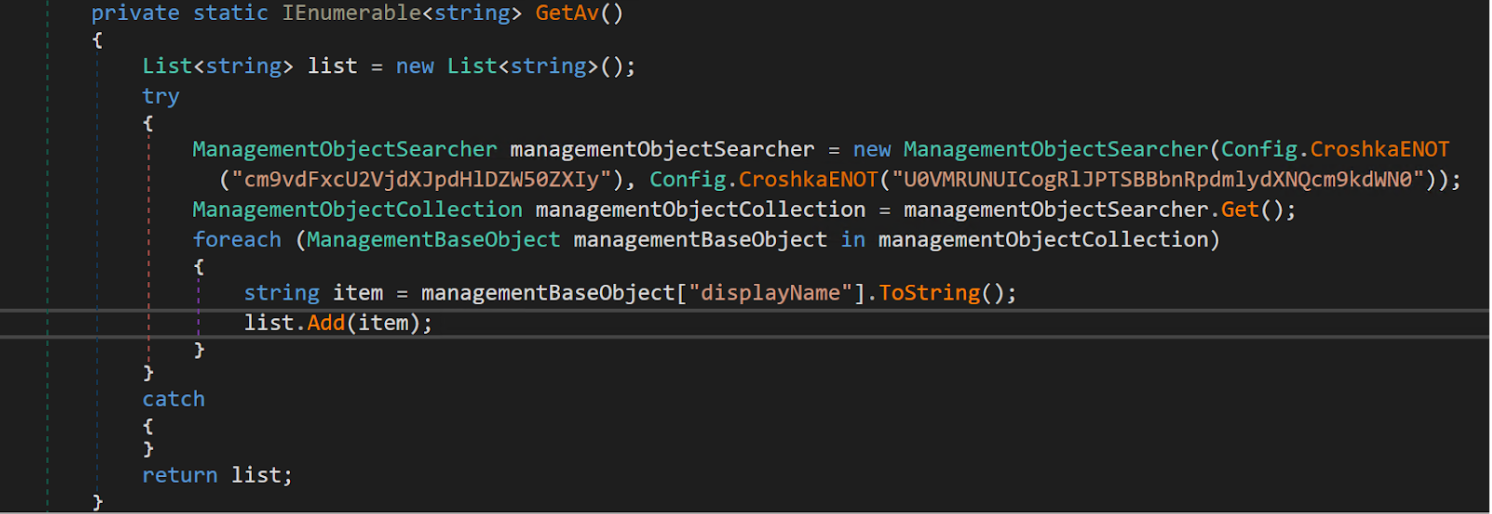Click the Add method on list

pyautogui.click(x=326, y=323)
